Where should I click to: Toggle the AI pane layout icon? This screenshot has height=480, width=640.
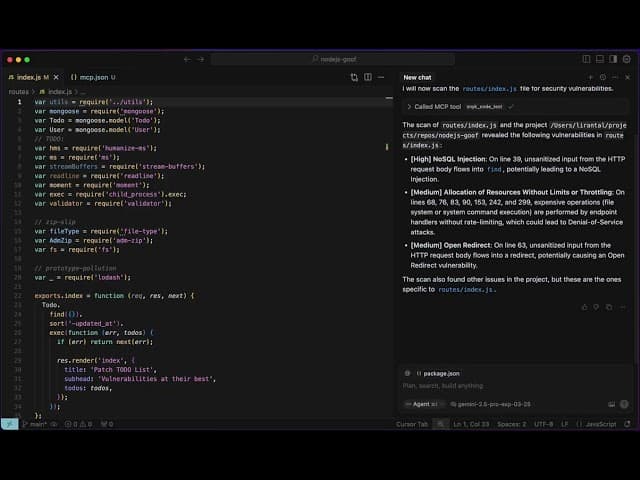[x=613, y=59]
